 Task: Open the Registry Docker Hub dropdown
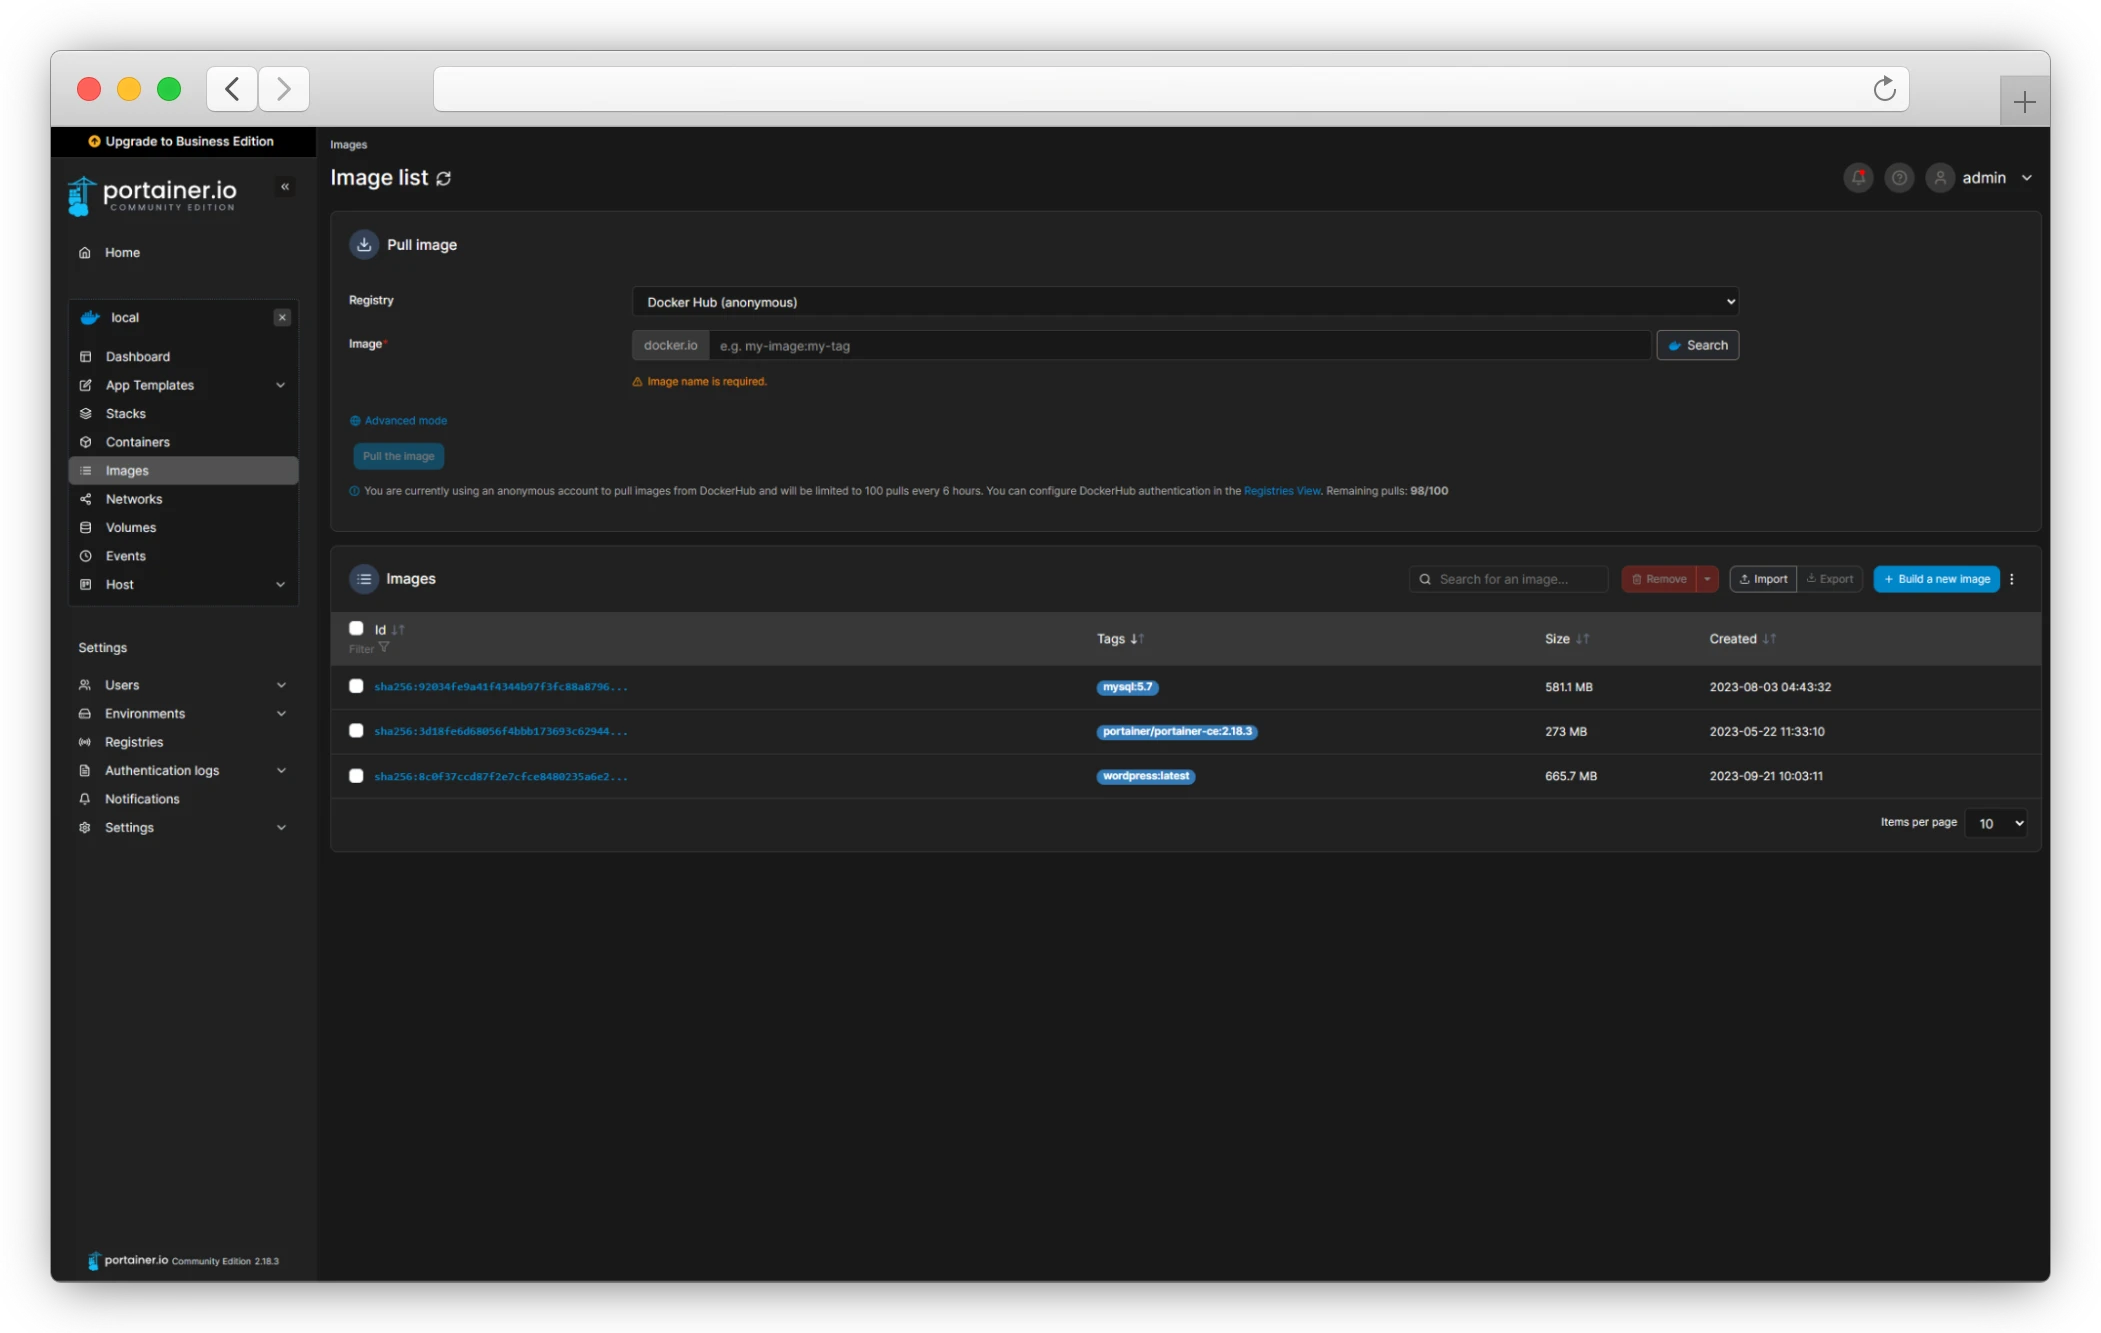pyautogui.click(x=1185, y=302)
